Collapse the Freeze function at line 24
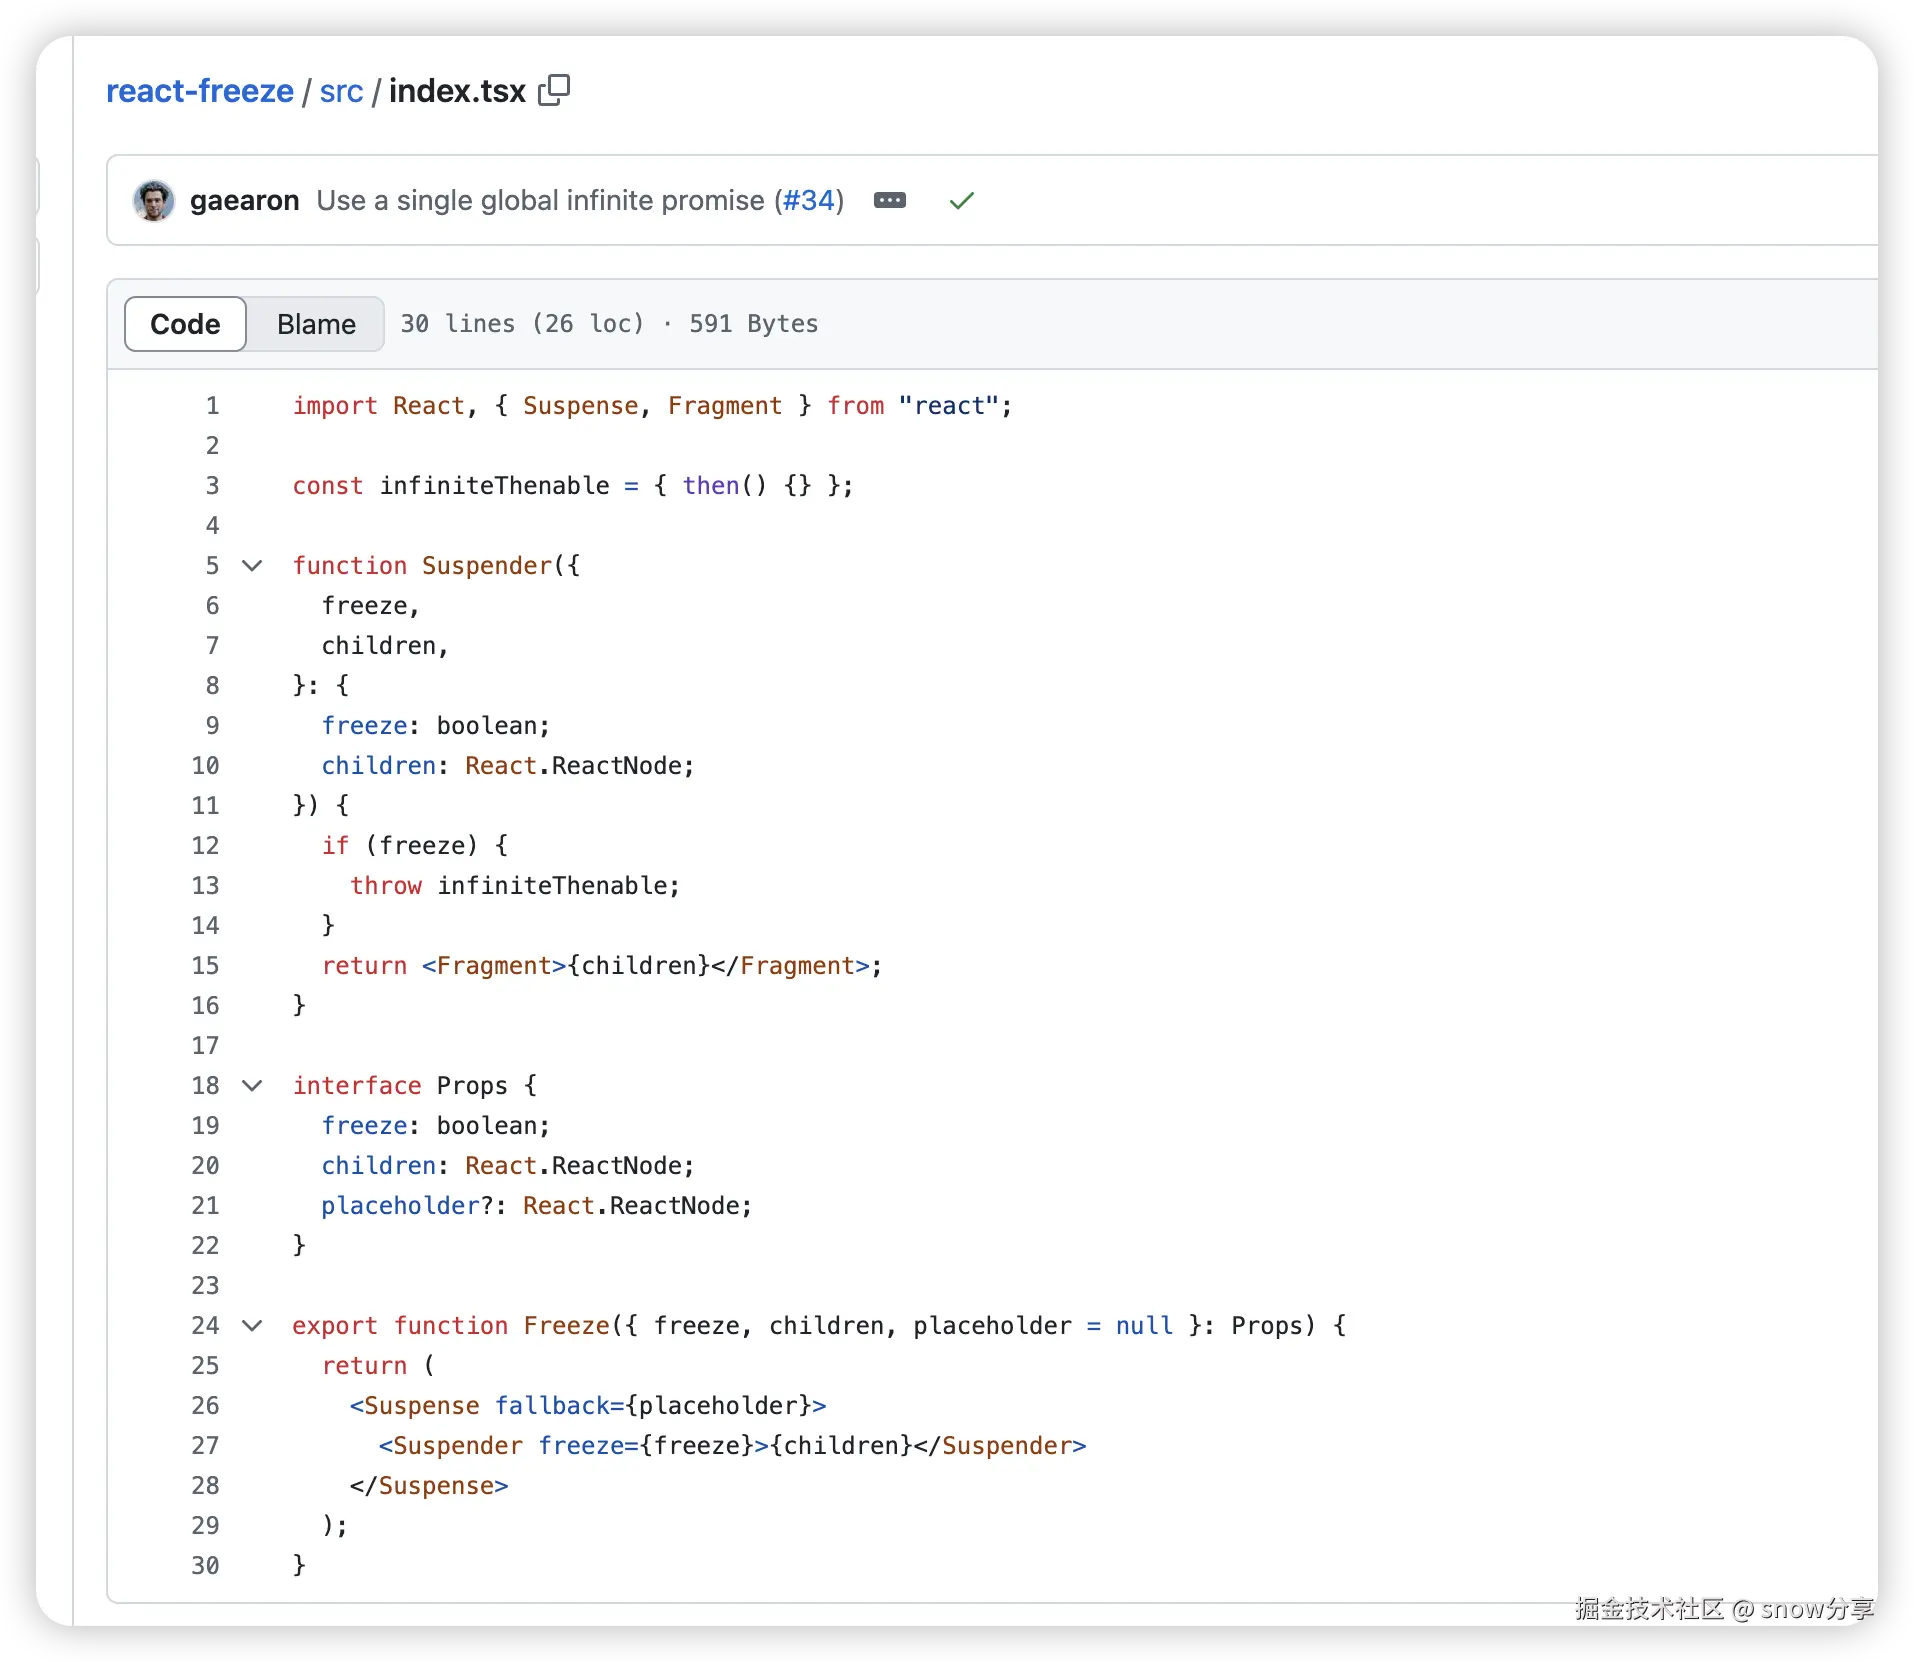 coord(253,1326)
